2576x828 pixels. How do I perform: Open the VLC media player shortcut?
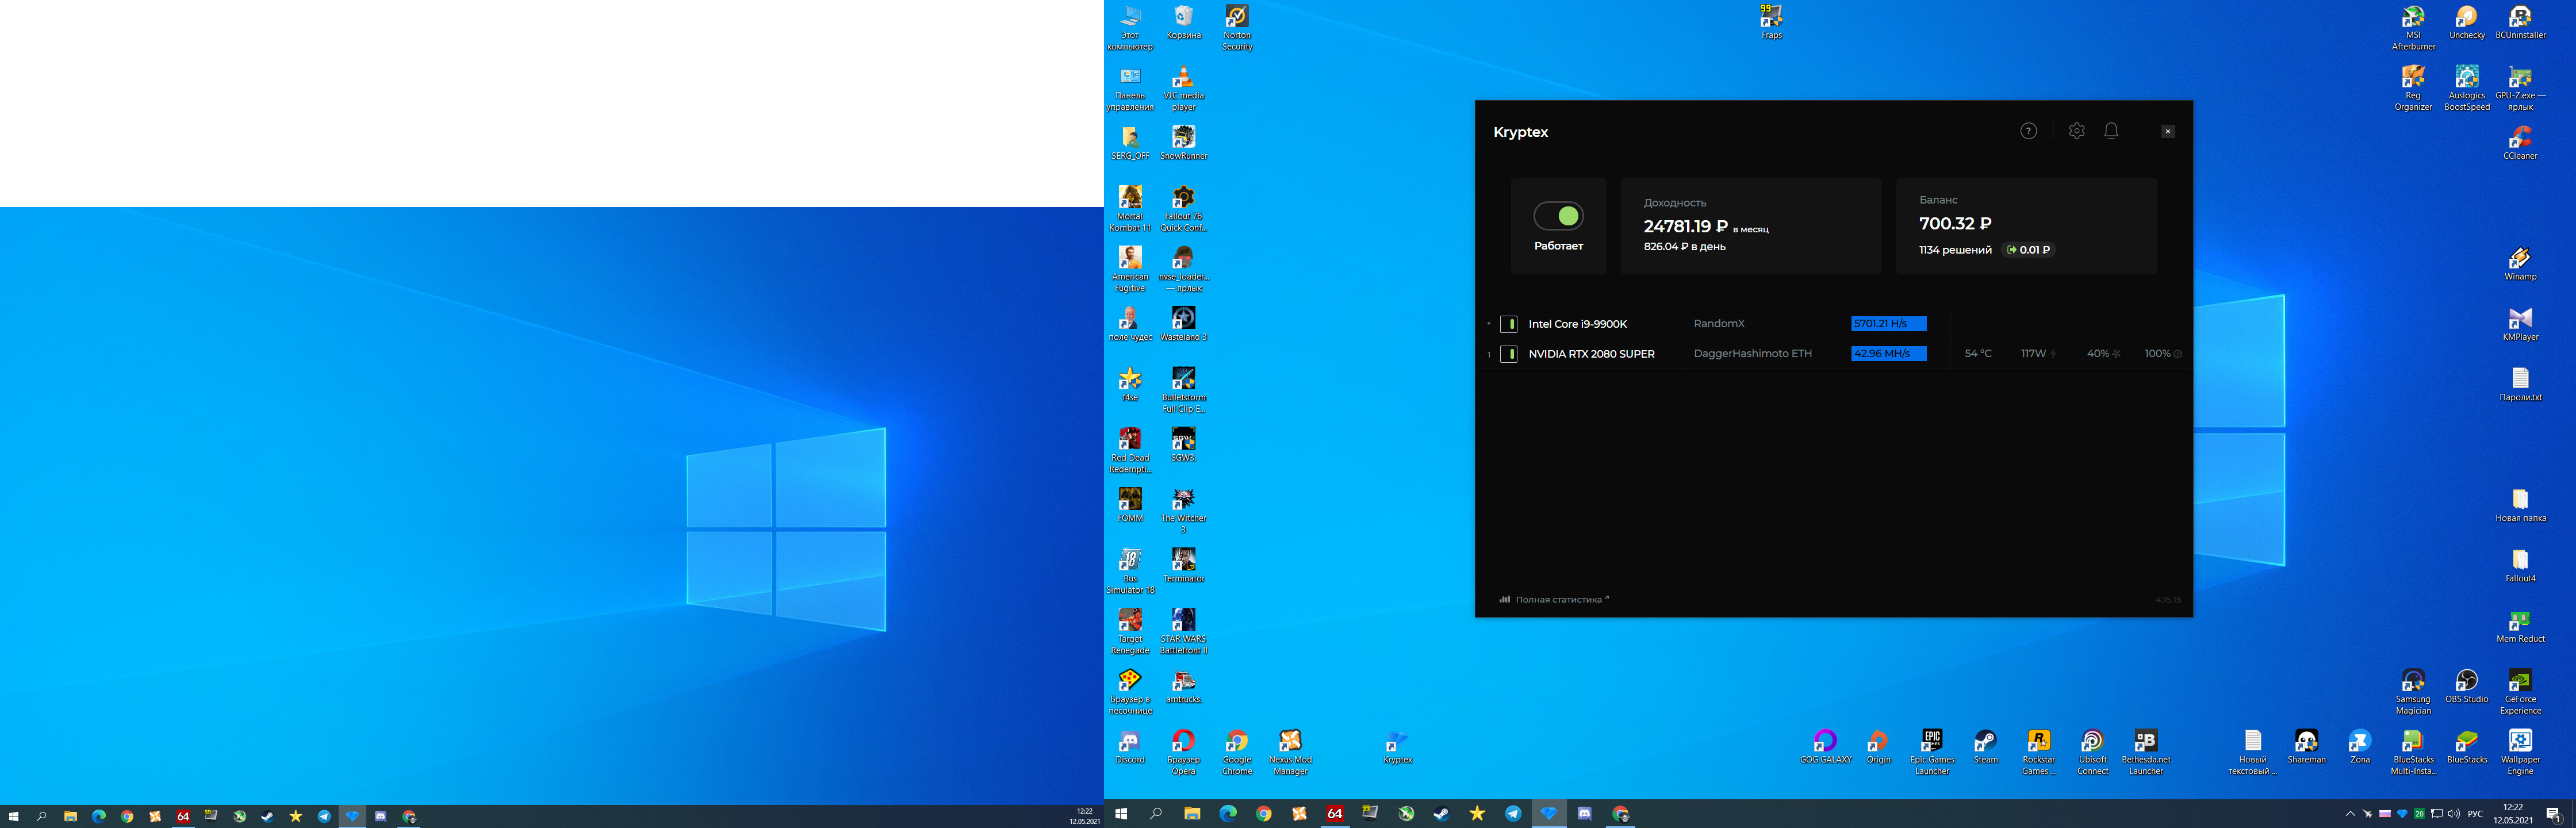1184,88
